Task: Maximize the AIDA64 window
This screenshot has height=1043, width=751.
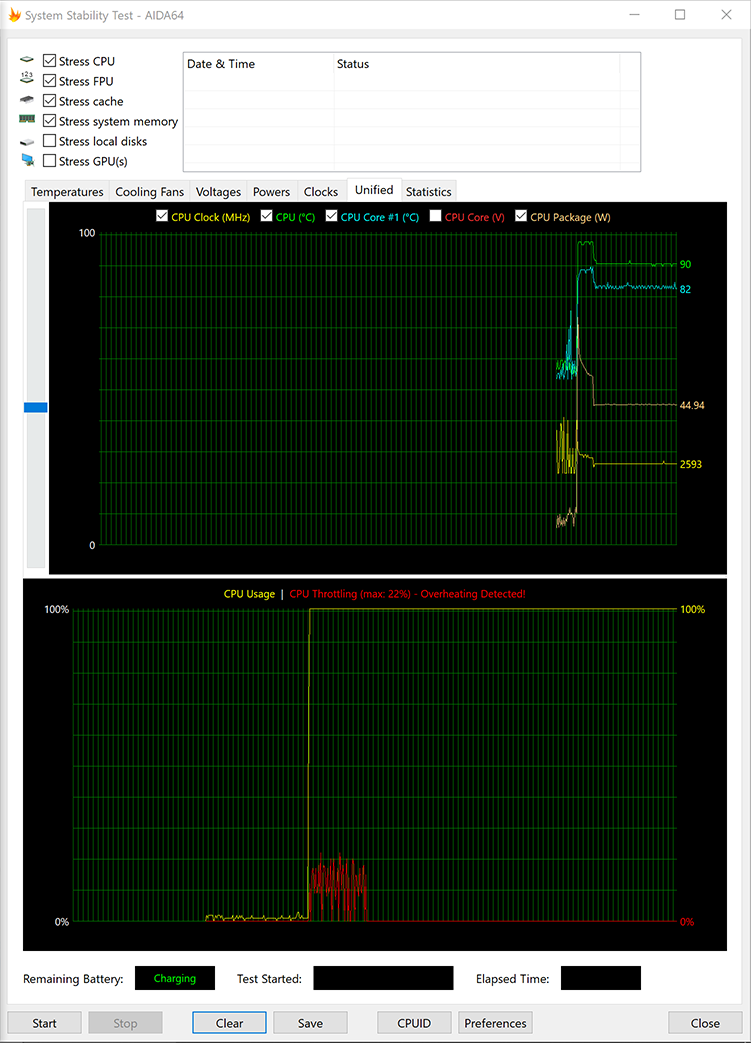Action: [680, 15]
